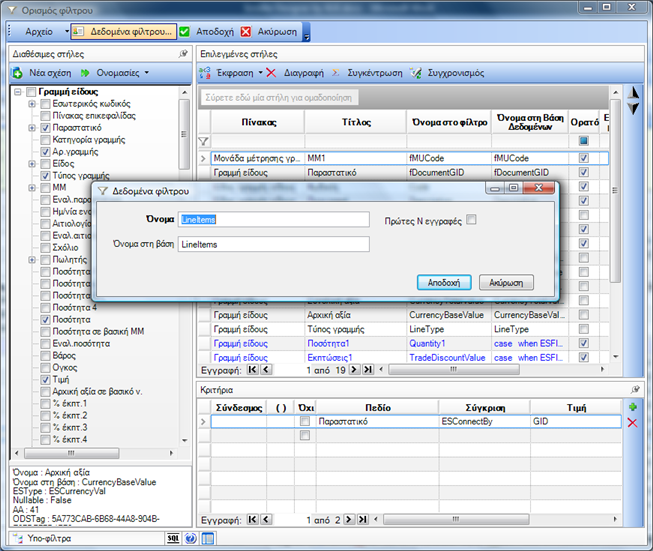Click the red X Διαγραφή icon
Screen dimensions: 653x551
271,73
